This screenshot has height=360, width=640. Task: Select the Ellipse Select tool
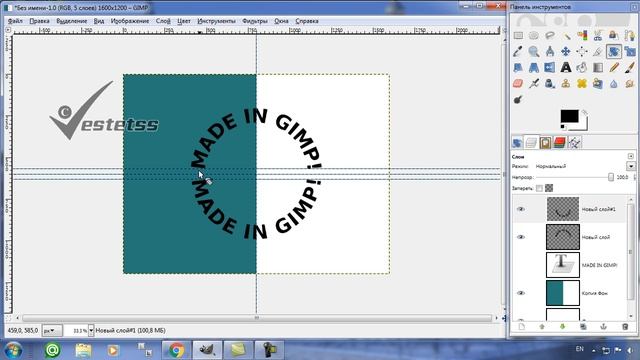pyautogui.click(x=534, y=36)
